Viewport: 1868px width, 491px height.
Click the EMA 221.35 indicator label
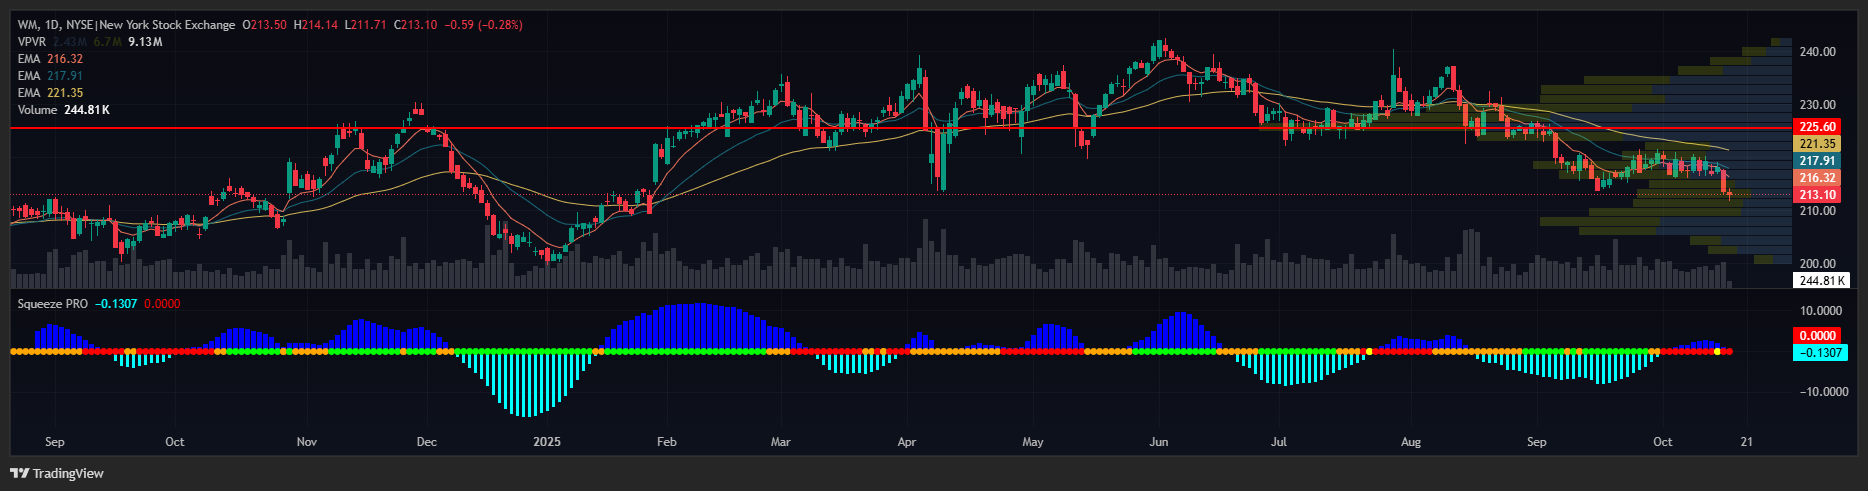[50, 93]
